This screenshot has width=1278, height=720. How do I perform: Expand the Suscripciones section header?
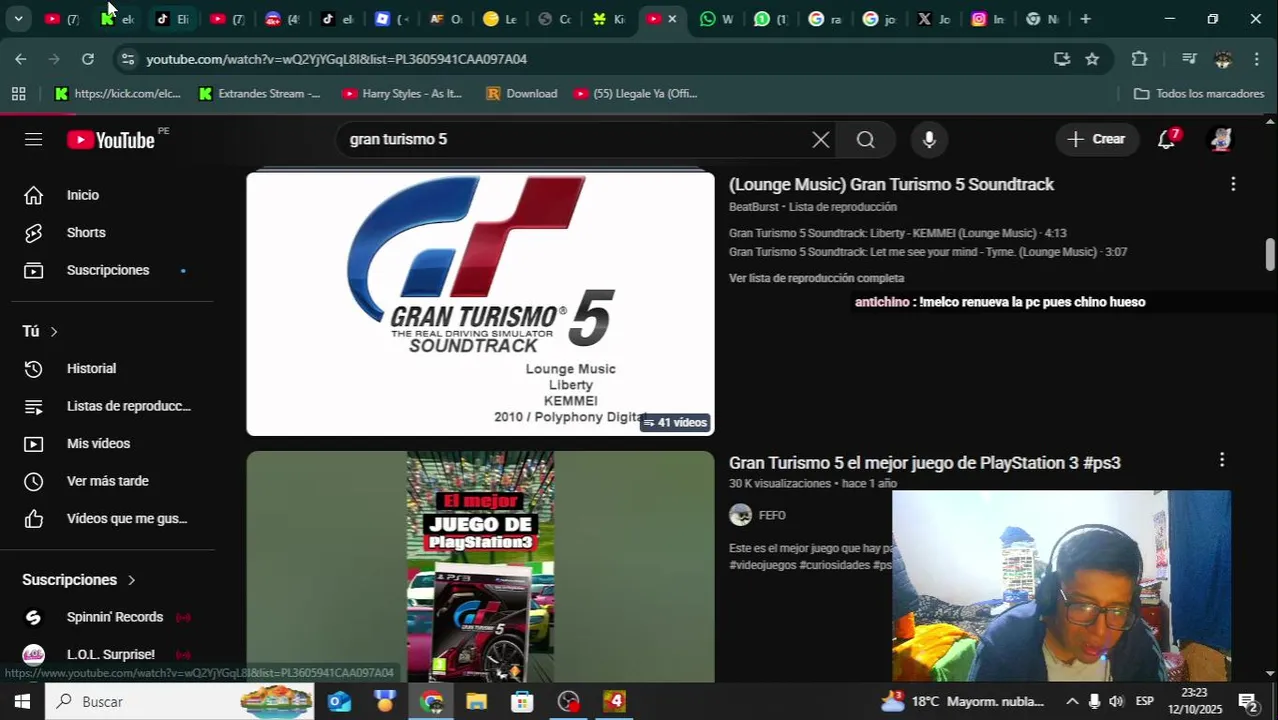(79, 580)
